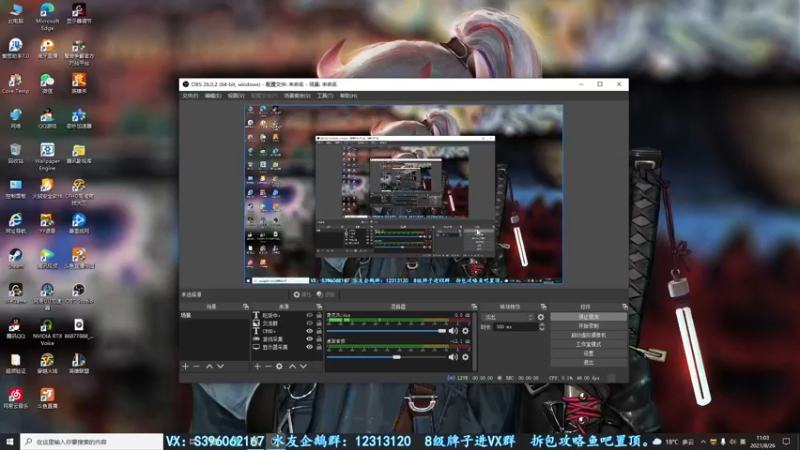Click the transition duration 300 ms field
Screen dimensions: 800x450
point(515,327)
